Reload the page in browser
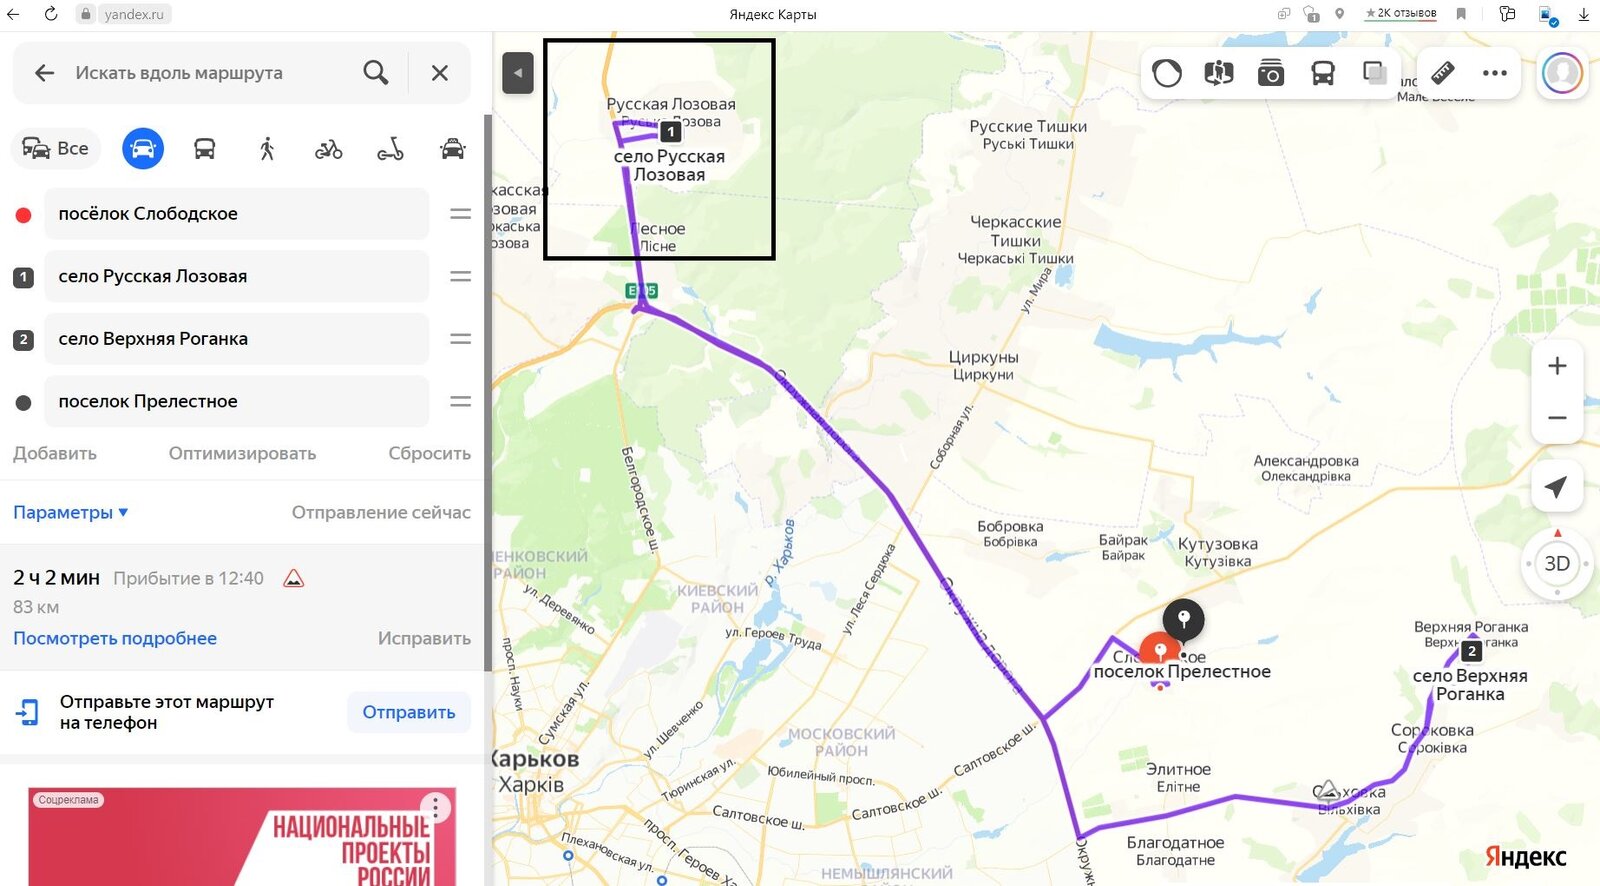1600x886 pixels. [51, 14]
